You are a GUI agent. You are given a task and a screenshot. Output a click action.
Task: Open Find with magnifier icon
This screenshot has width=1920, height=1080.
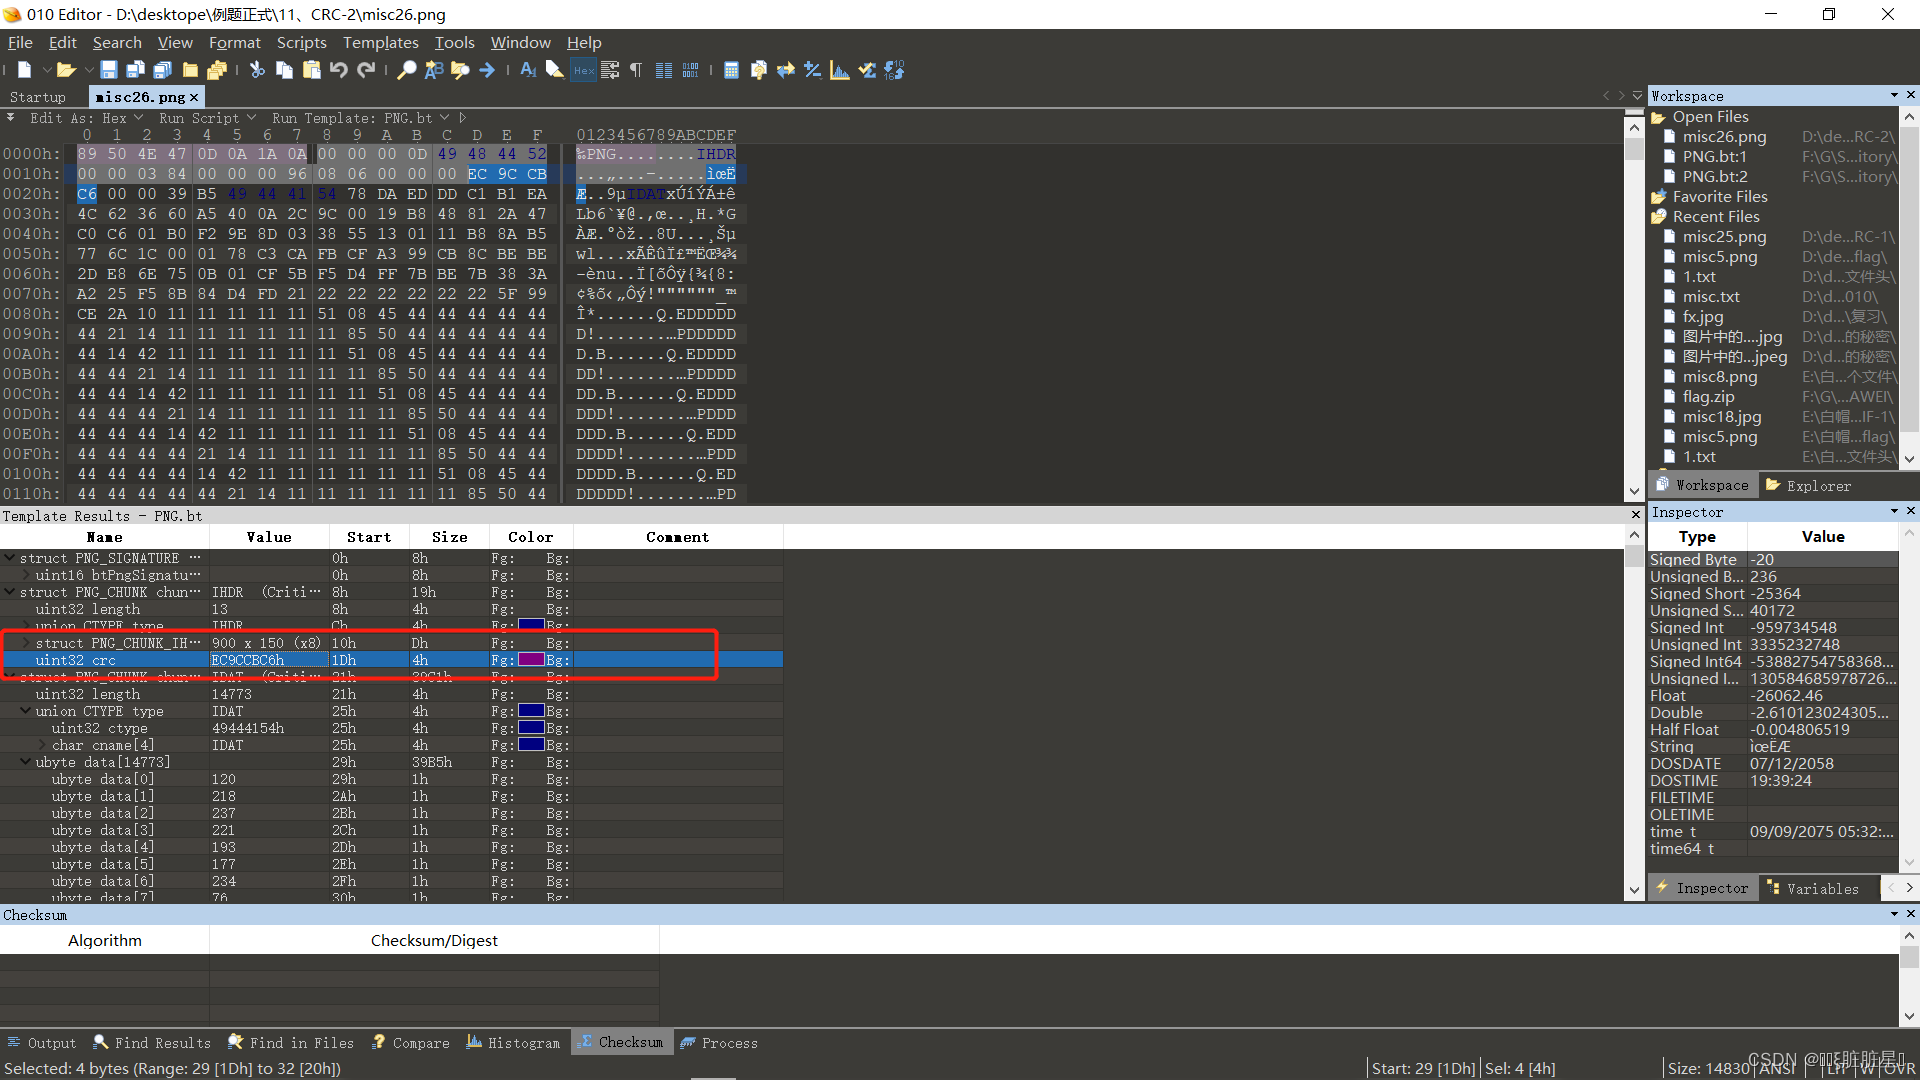(406, 70)
